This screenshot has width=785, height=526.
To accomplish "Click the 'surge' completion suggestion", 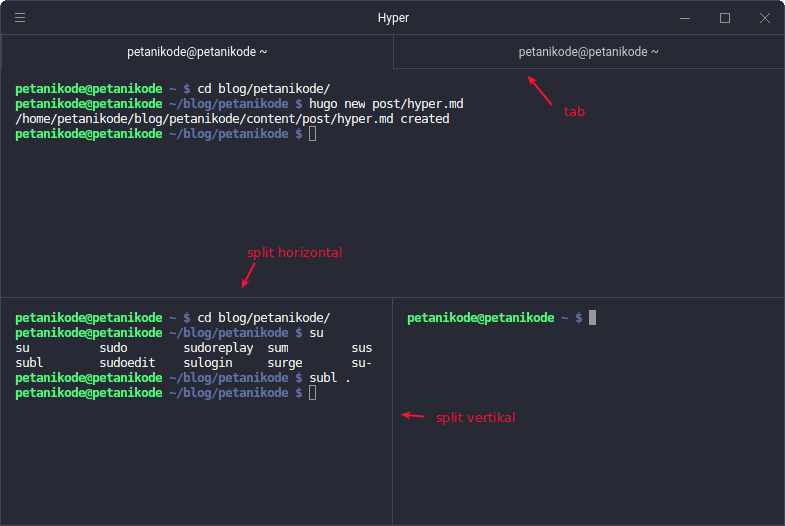I will coord(285,363).
